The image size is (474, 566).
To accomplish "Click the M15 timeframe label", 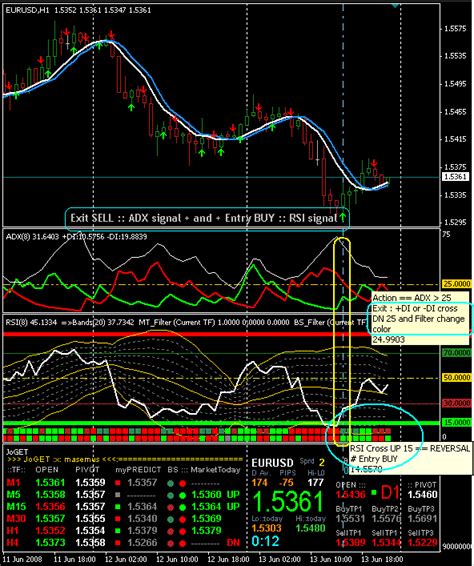I will (x=16, y=506).
